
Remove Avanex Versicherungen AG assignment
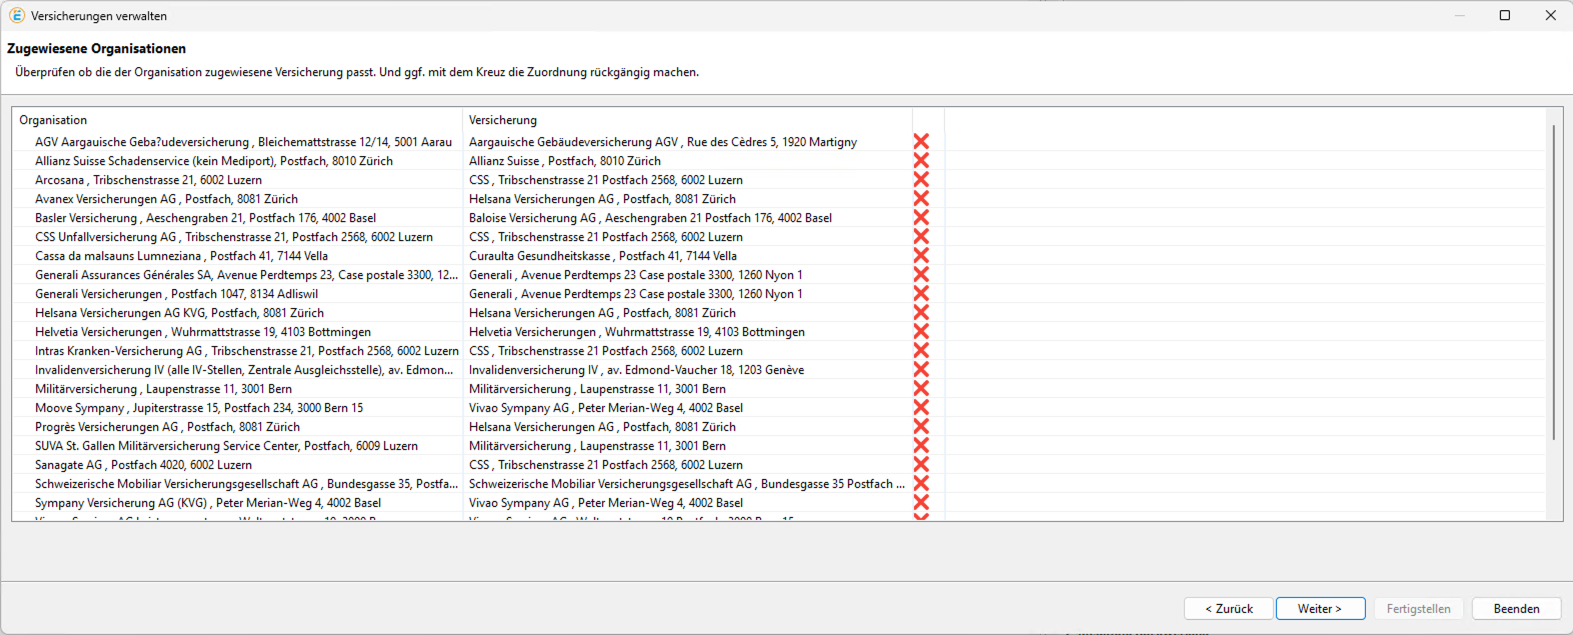921,199
